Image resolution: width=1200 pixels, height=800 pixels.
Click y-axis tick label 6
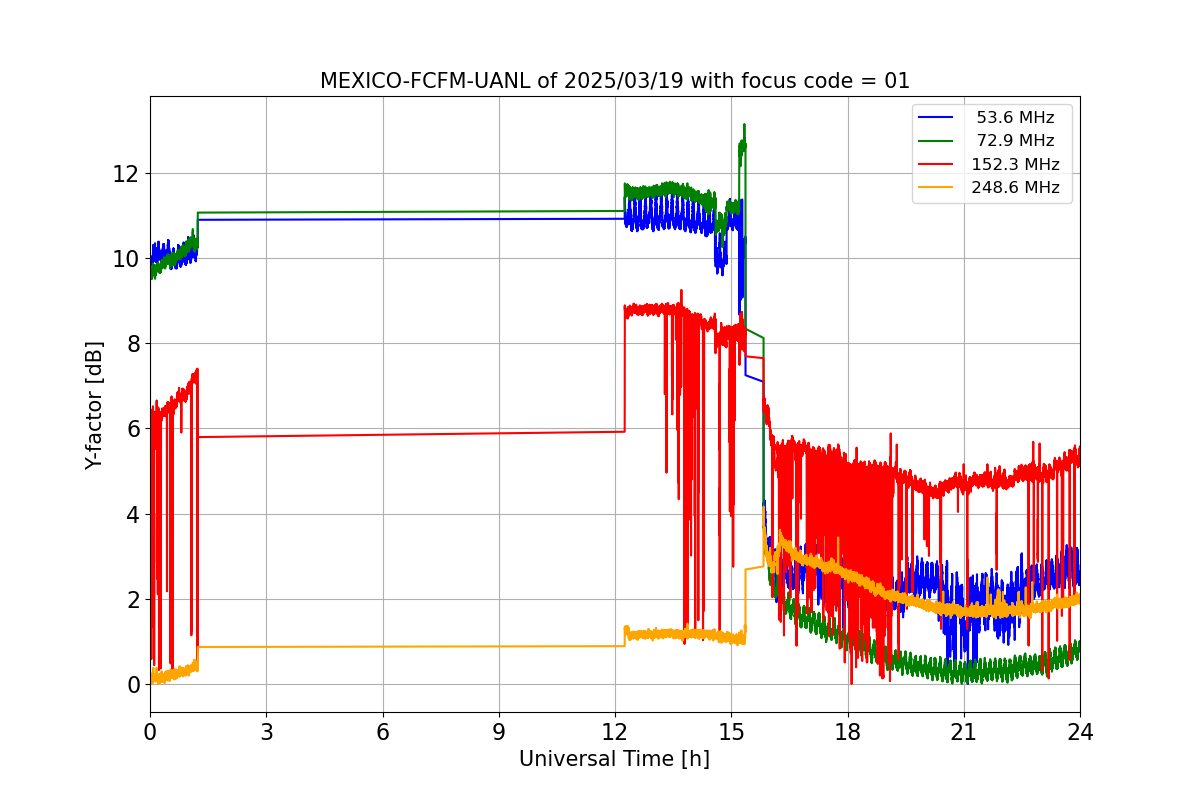coord(133,429)
